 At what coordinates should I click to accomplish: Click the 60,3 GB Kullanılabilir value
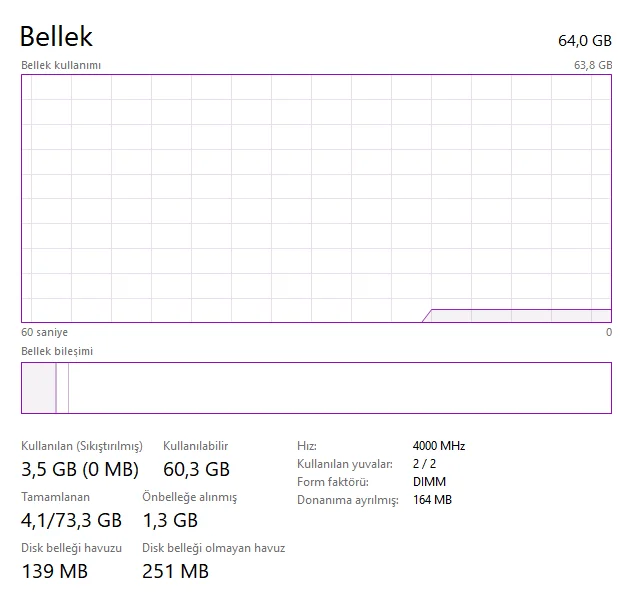pos(196,469)
